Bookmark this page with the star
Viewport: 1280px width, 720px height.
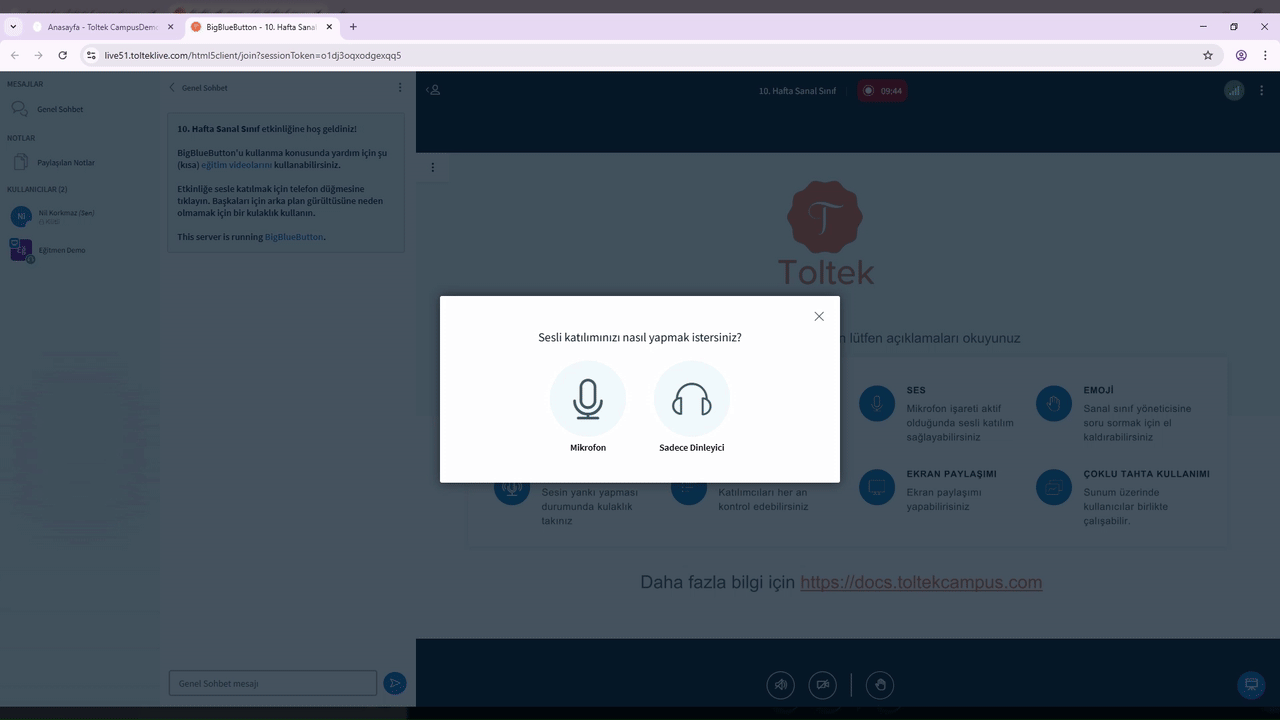point(1208,55)
